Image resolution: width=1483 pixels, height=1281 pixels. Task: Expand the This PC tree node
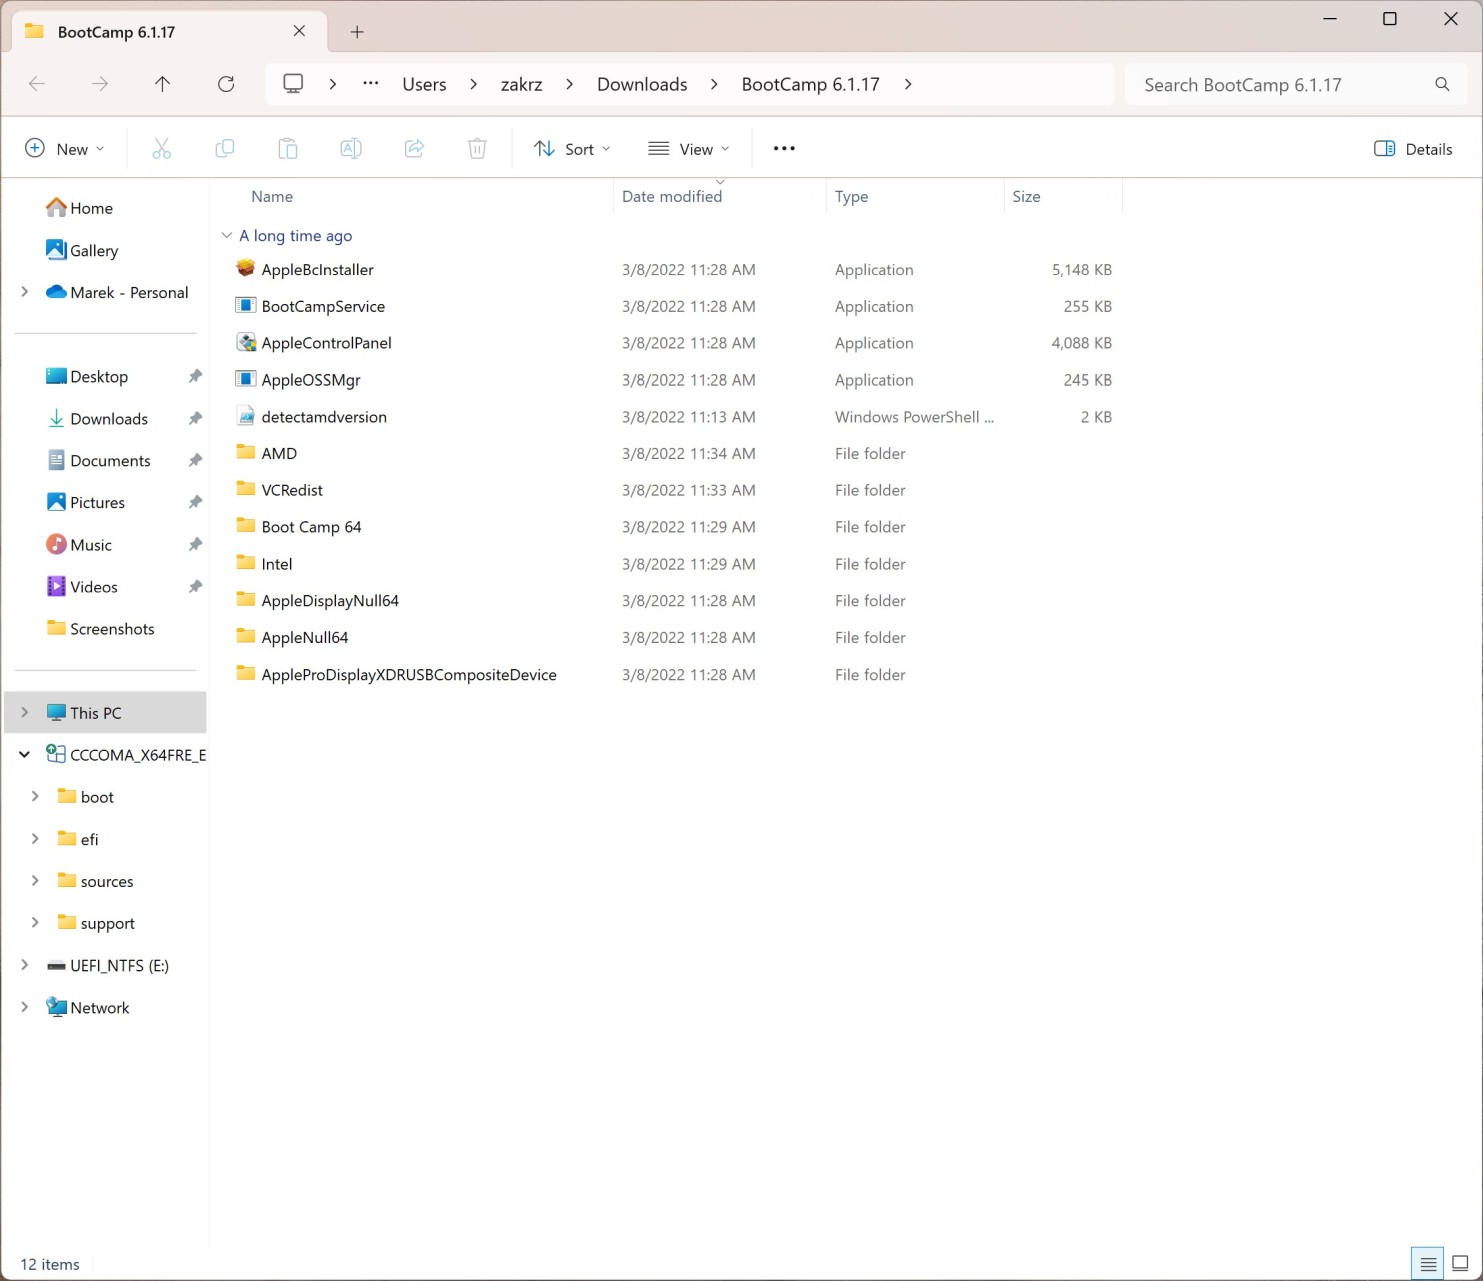coord(25,712)
